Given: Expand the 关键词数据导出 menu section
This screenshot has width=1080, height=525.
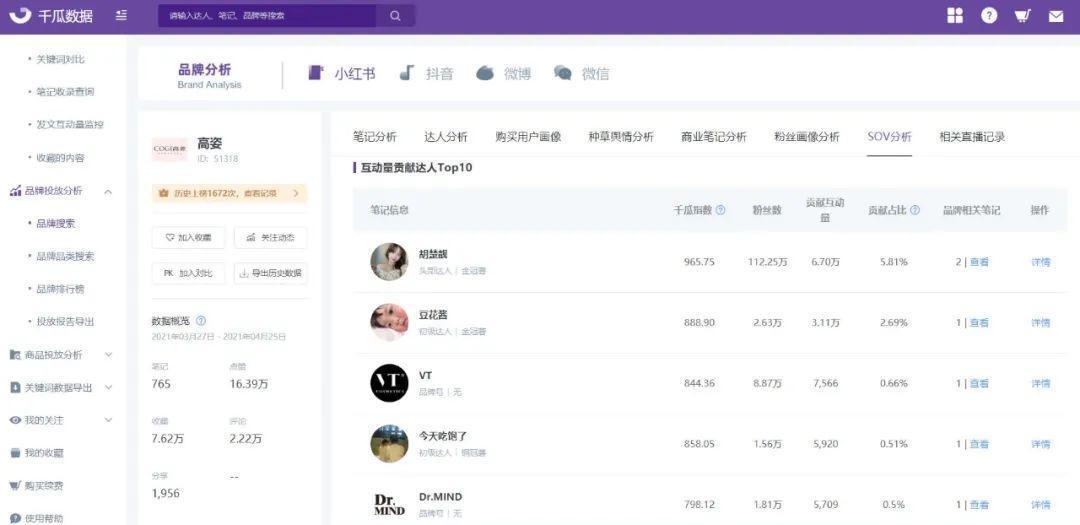Looking at the screenshot, I should 108,387.
